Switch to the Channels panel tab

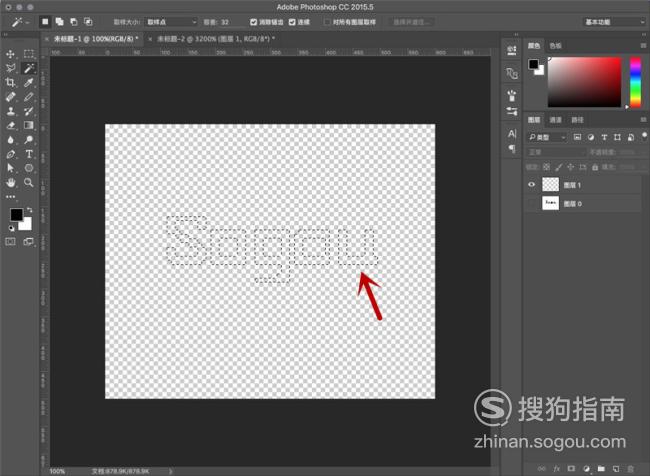tap(555, 120)
